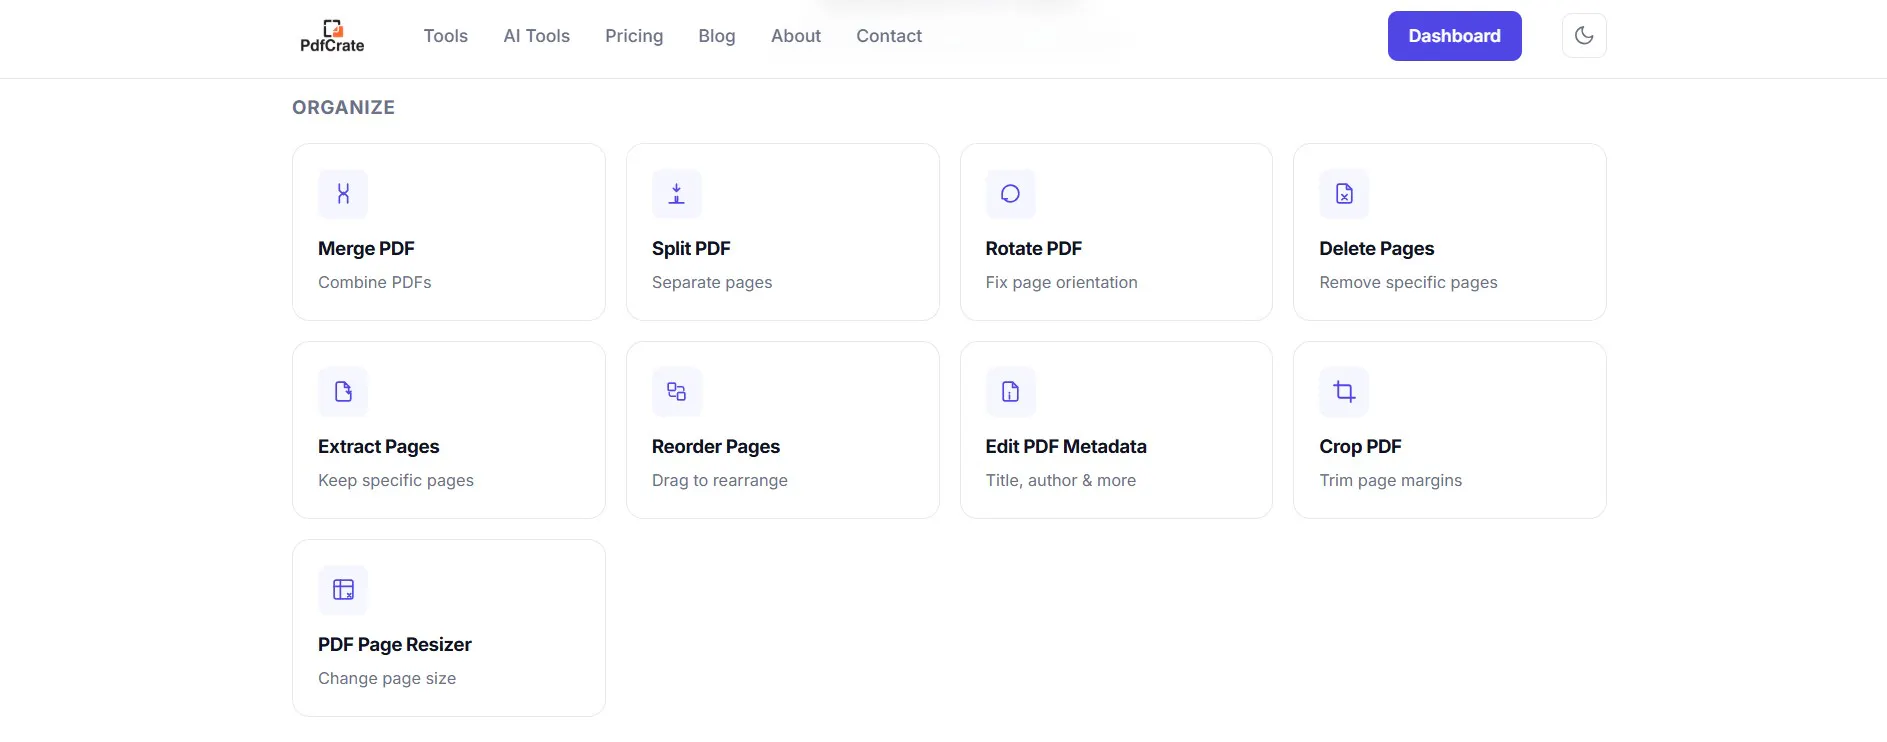Click the PDF Page Resizer icon
Image resolution: width=1887 pixels, height=742 pixels.
343,590
